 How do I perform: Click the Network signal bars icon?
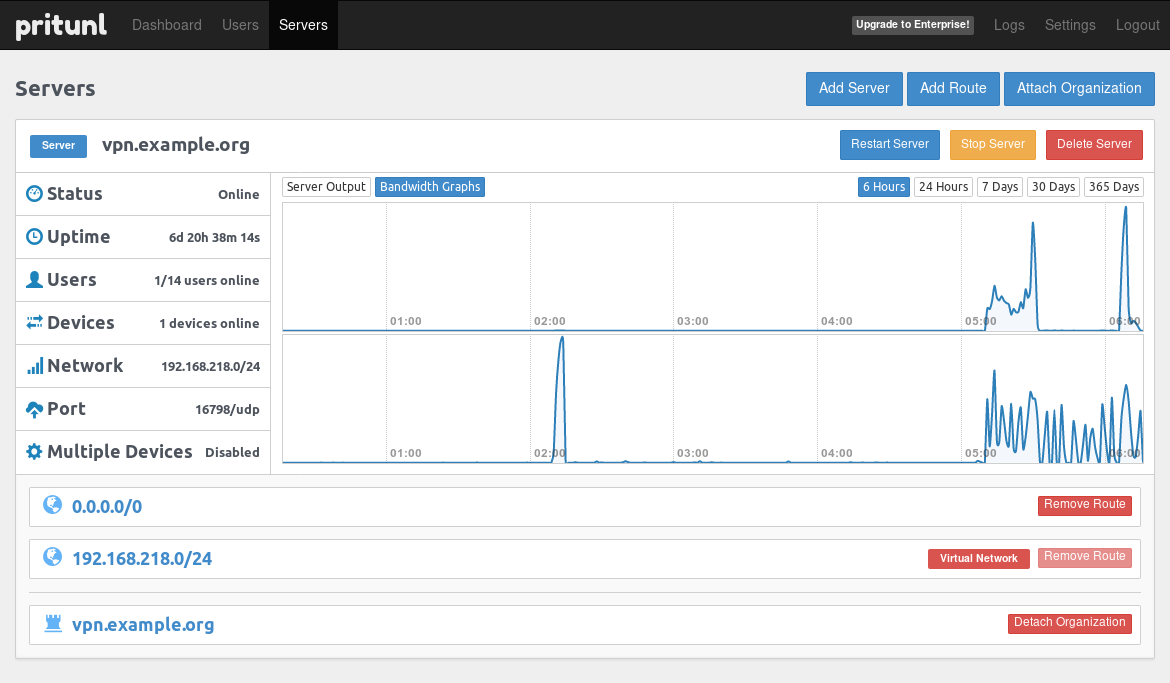(x=34, y=366)
